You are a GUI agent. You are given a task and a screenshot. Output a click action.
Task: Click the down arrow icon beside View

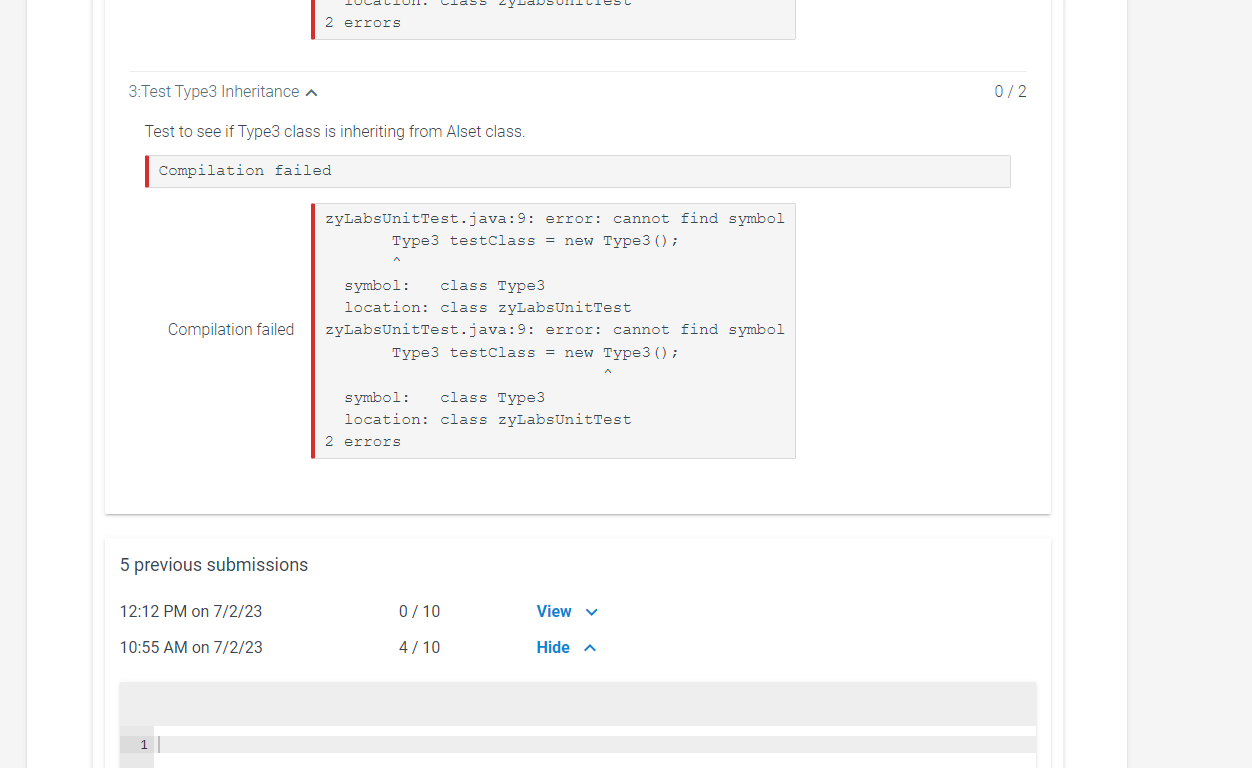pos(590,611)
